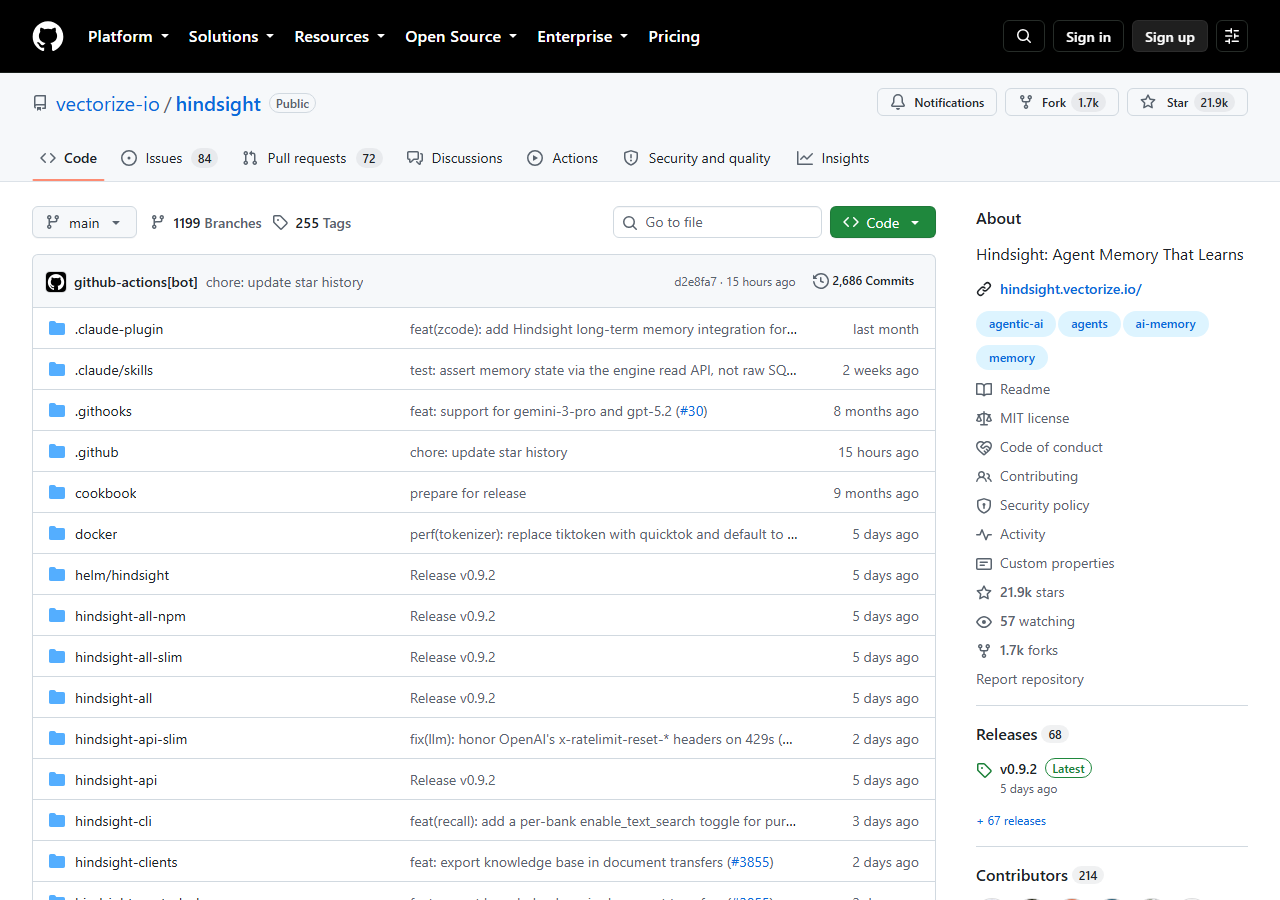The width and height of the screenshot is (1280, 900).
Task: Open the Pricing page
Action: click(674, 36)
